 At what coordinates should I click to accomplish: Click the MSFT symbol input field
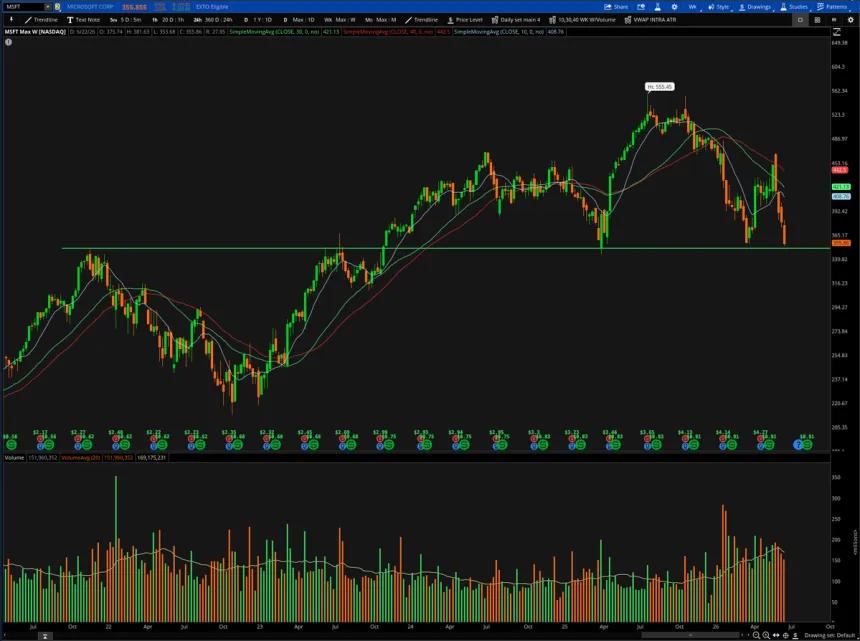[24, 7]
